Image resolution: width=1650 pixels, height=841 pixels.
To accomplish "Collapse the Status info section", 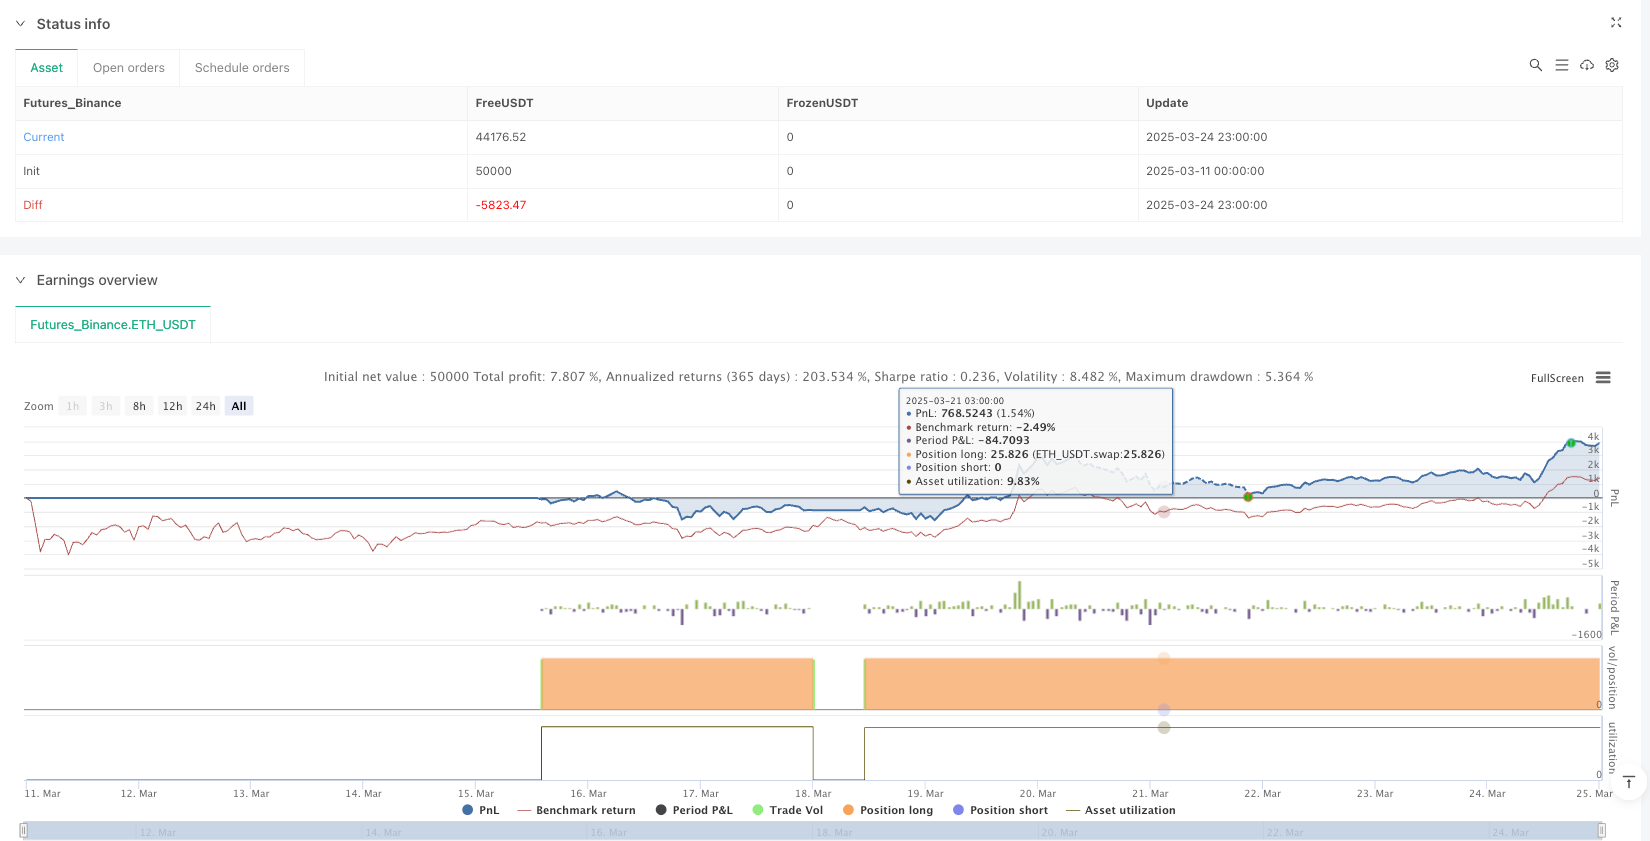I will [20, 24].
